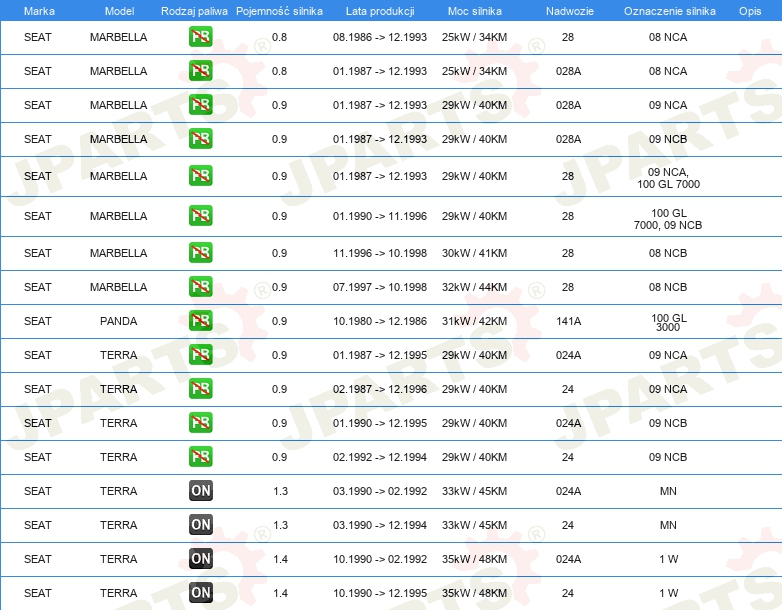This screenshot has height=610, width=782.
Task: Click petrol icon in row dated 01.1990 -> 11.1996
Action: click(200, 216)
